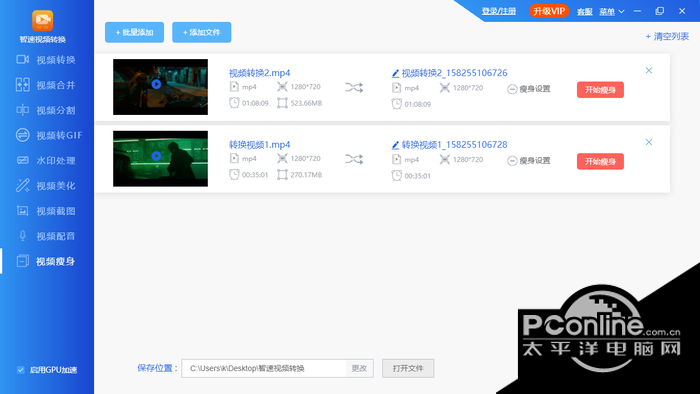Open the 水印处理 sidebar section

[46, 161]
